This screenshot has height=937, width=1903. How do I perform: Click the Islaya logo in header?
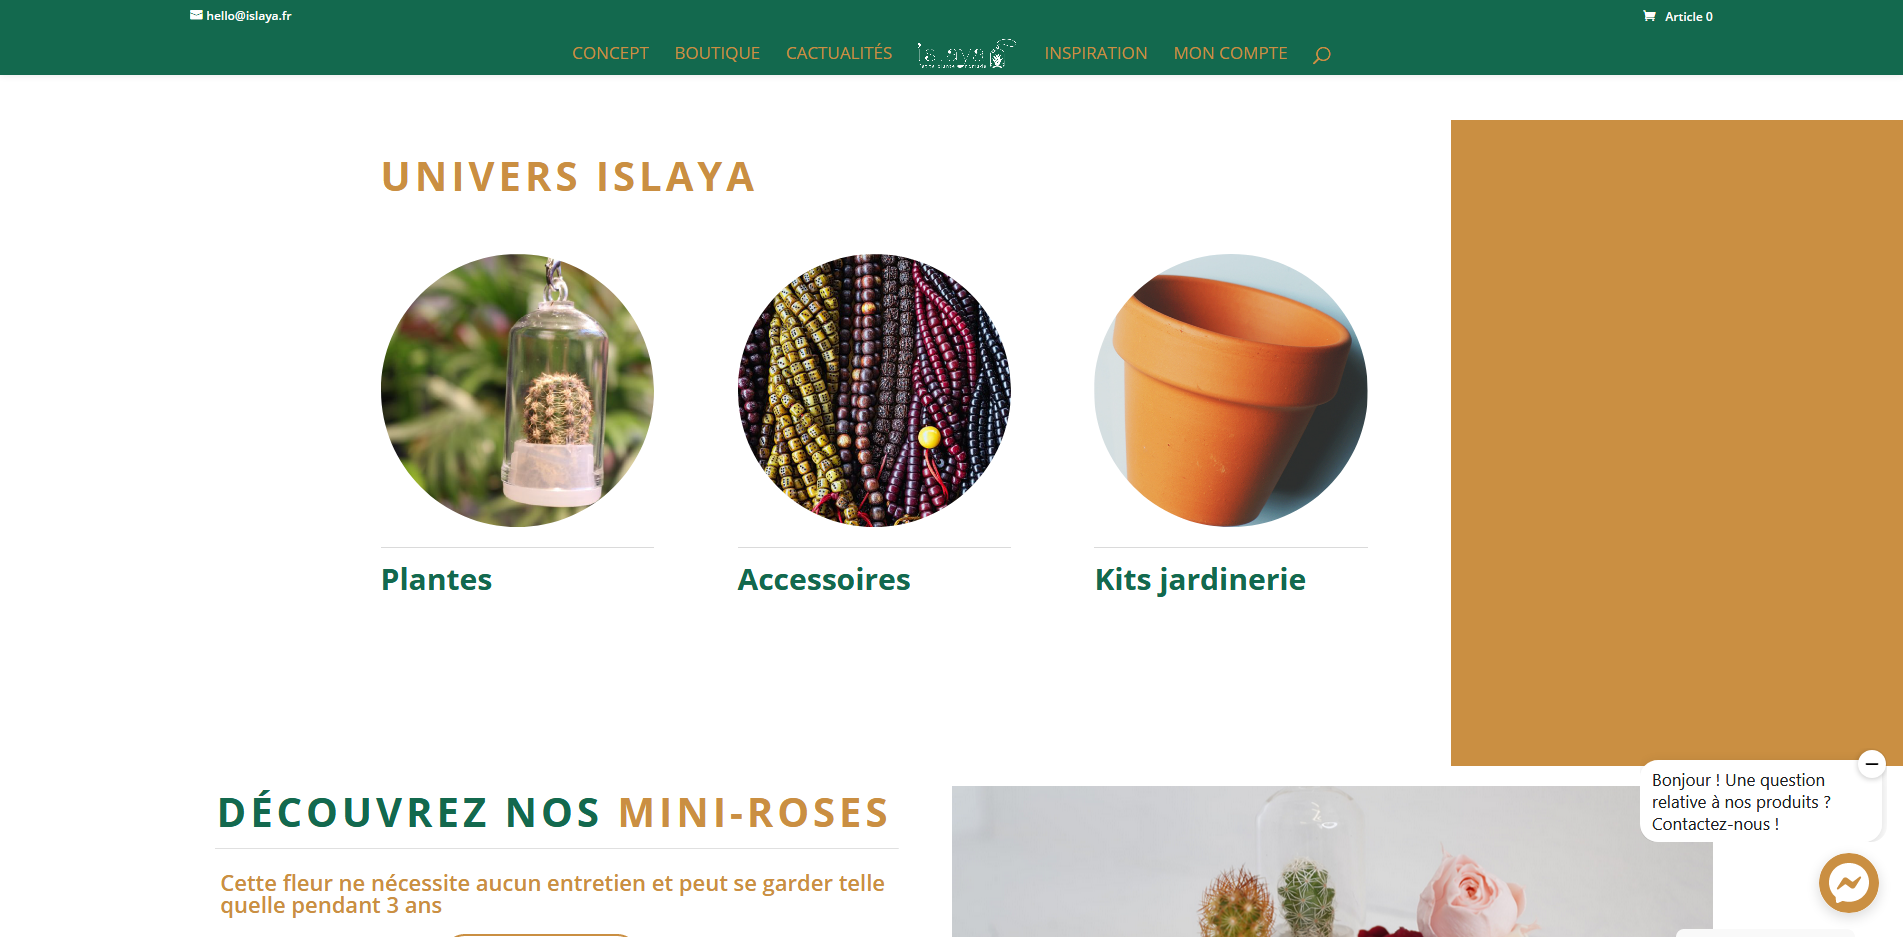pyautogui.click(x=967, y=53)
